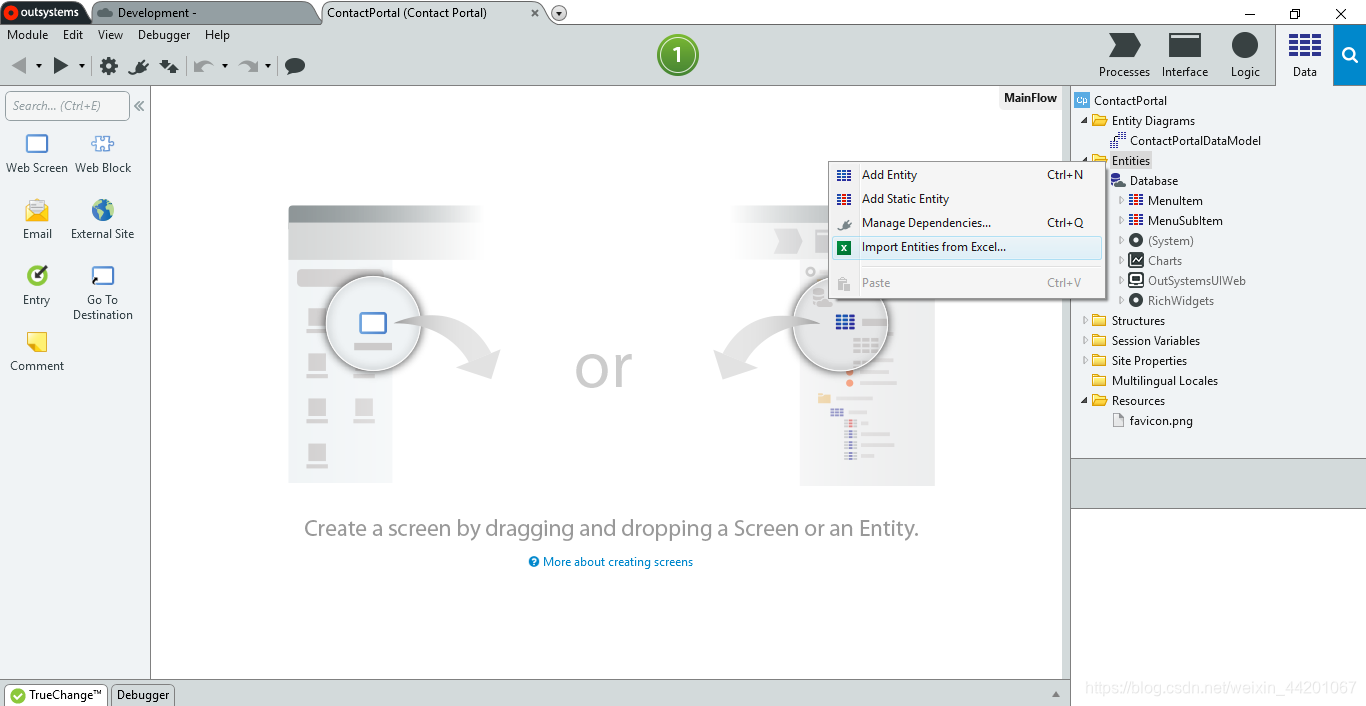The image size is (1366, 706).
Task: Open Manage Dependencies plug icon in toolbar
Action: point(139,66)
